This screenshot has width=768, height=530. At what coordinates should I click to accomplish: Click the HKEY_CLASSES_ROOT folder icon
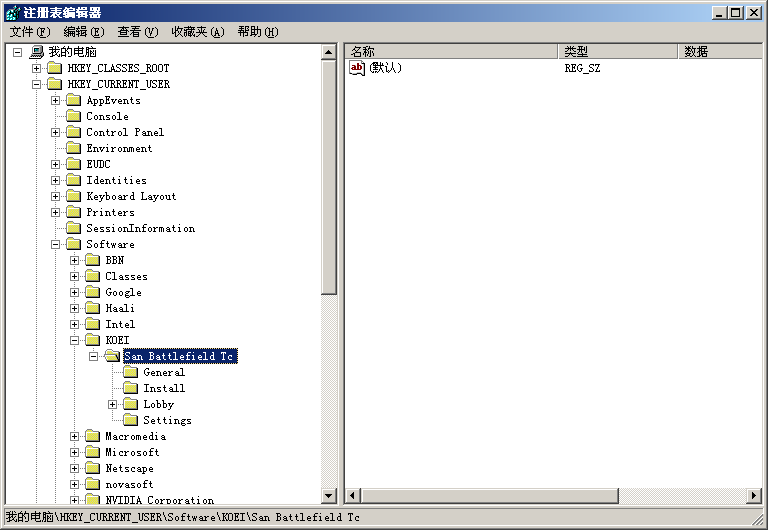[x=54, y=68]
